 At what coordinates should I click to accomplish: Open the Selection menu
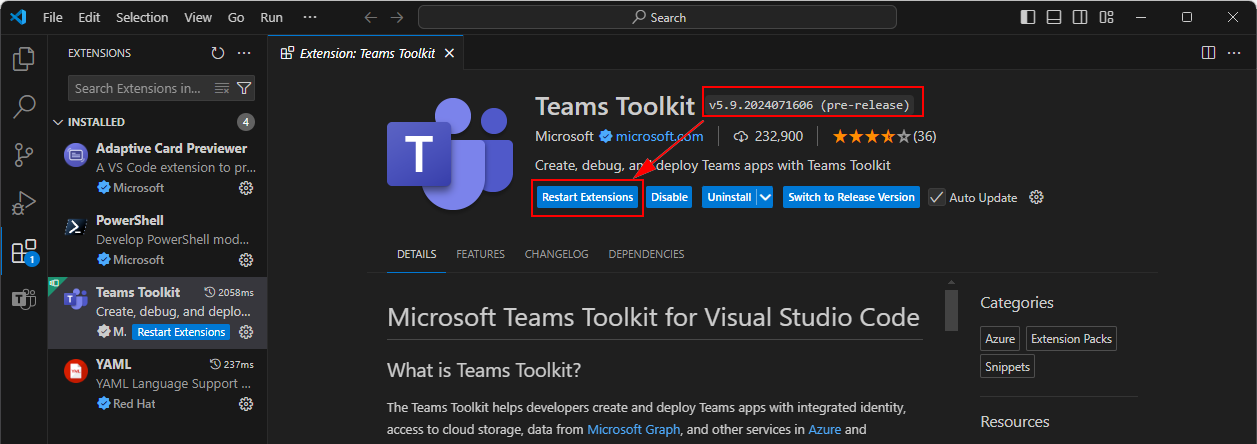[142, 17]
